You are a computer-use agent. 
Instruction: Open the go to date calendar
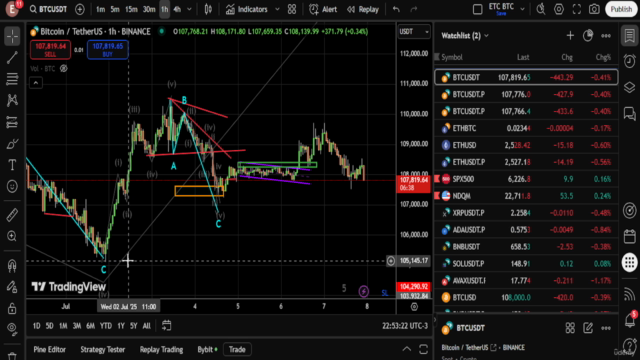[167, 326]
